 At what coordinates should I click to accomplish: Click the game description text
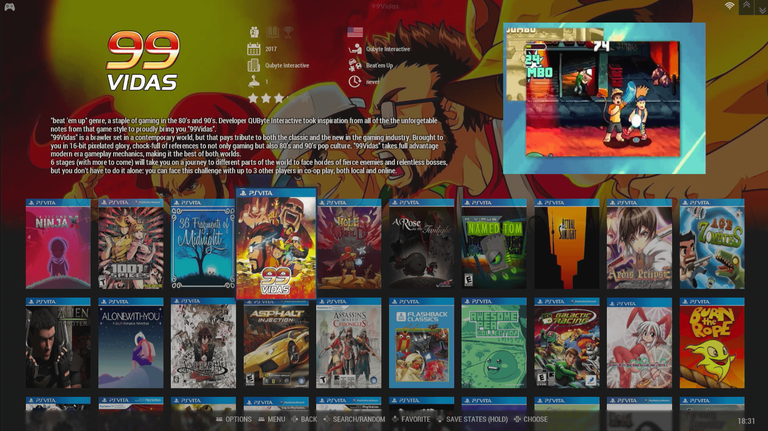249,145
